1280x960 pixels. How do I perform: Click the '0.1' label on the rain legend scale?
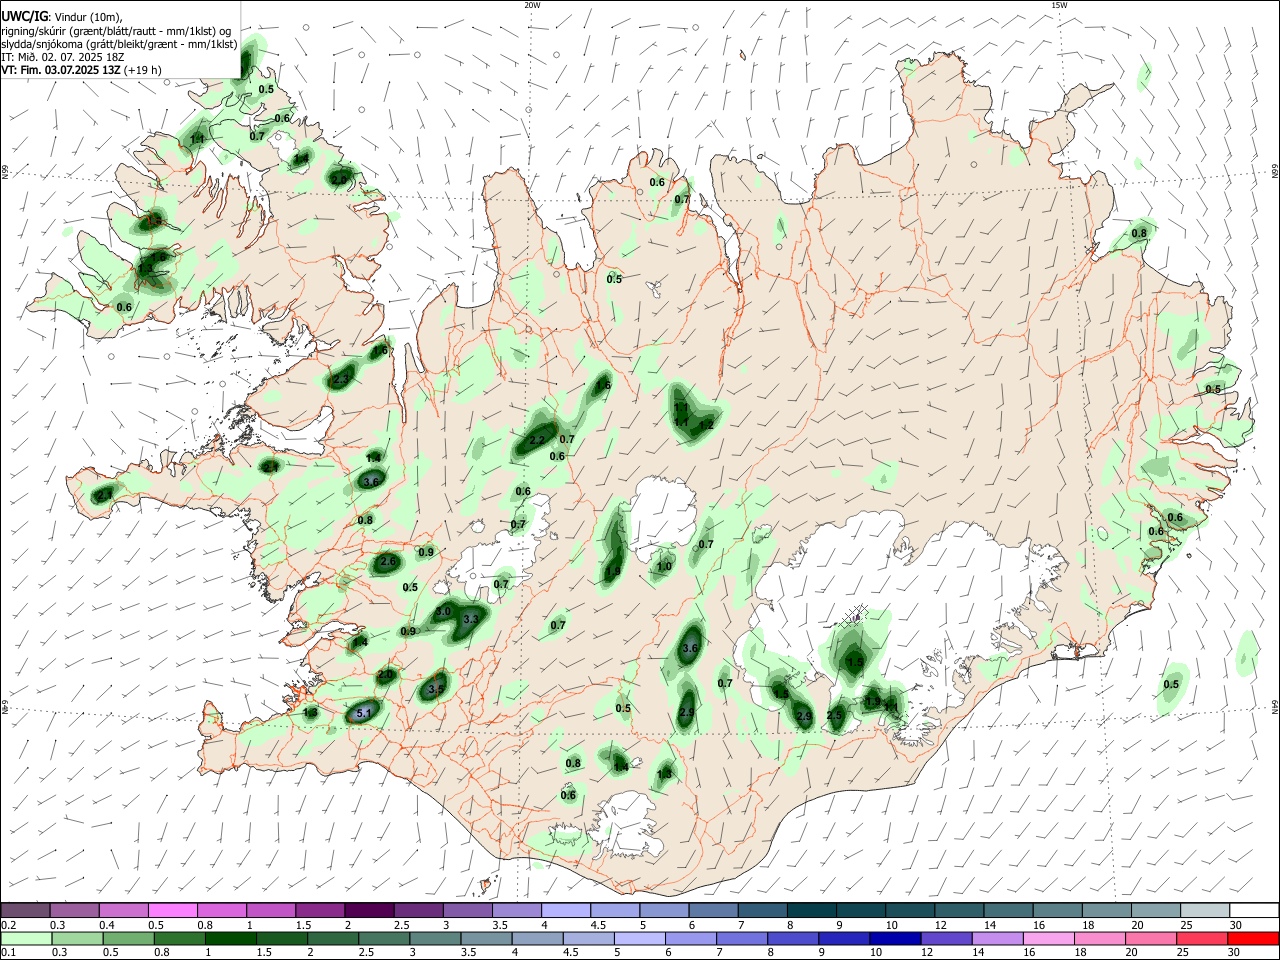pyautogui.click(x=9, y=953)
